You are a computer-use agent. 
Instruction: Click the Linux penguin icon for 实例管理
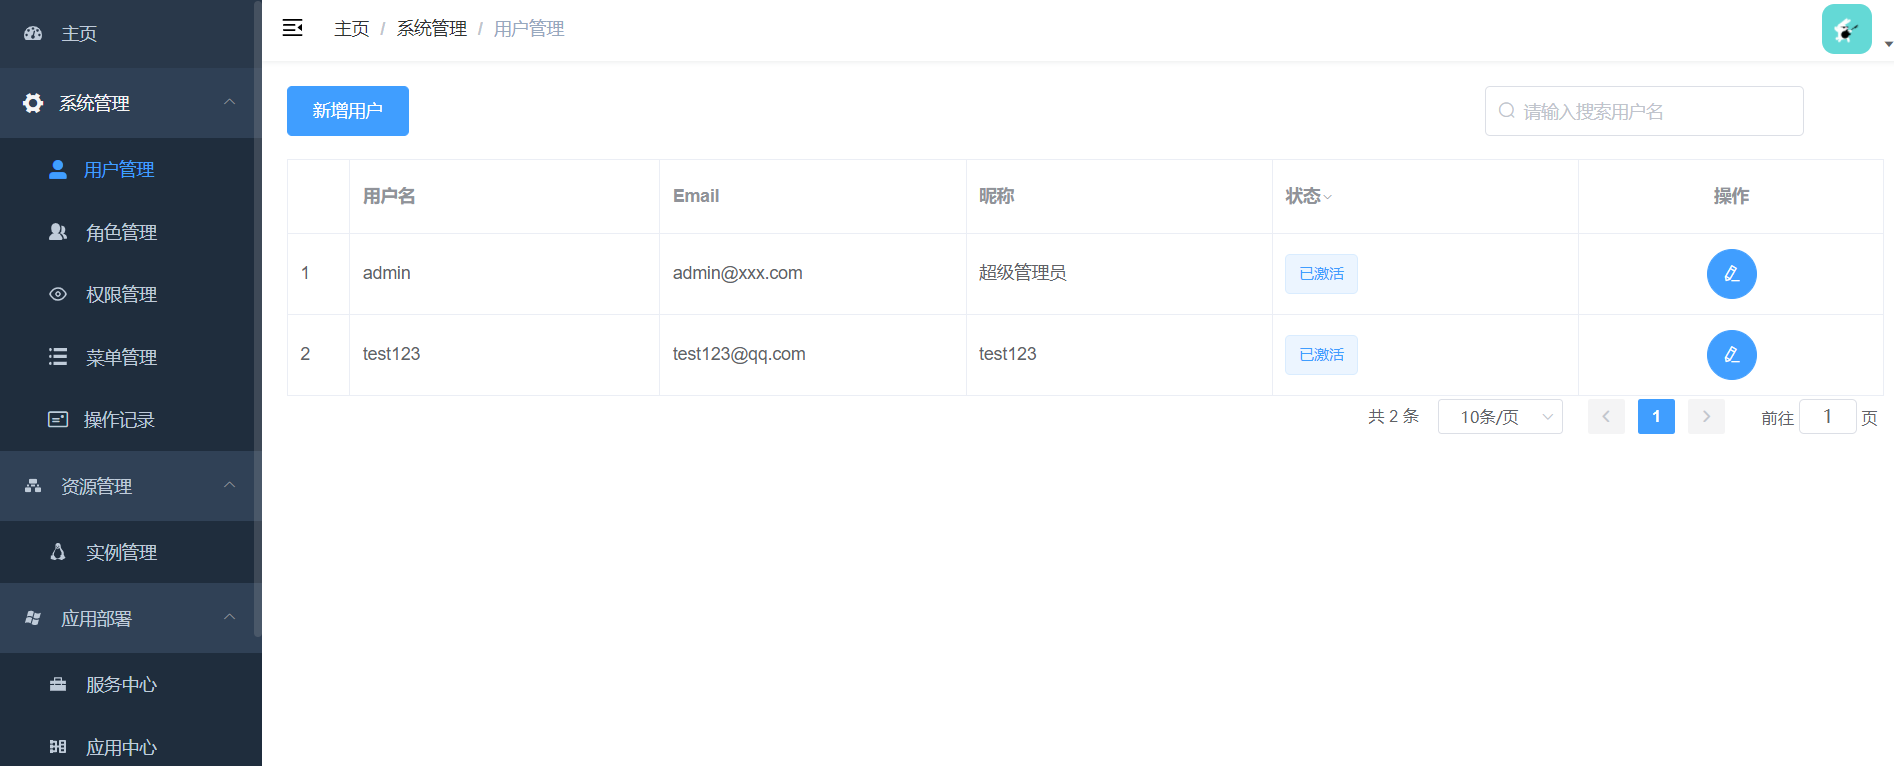point(58,552)
